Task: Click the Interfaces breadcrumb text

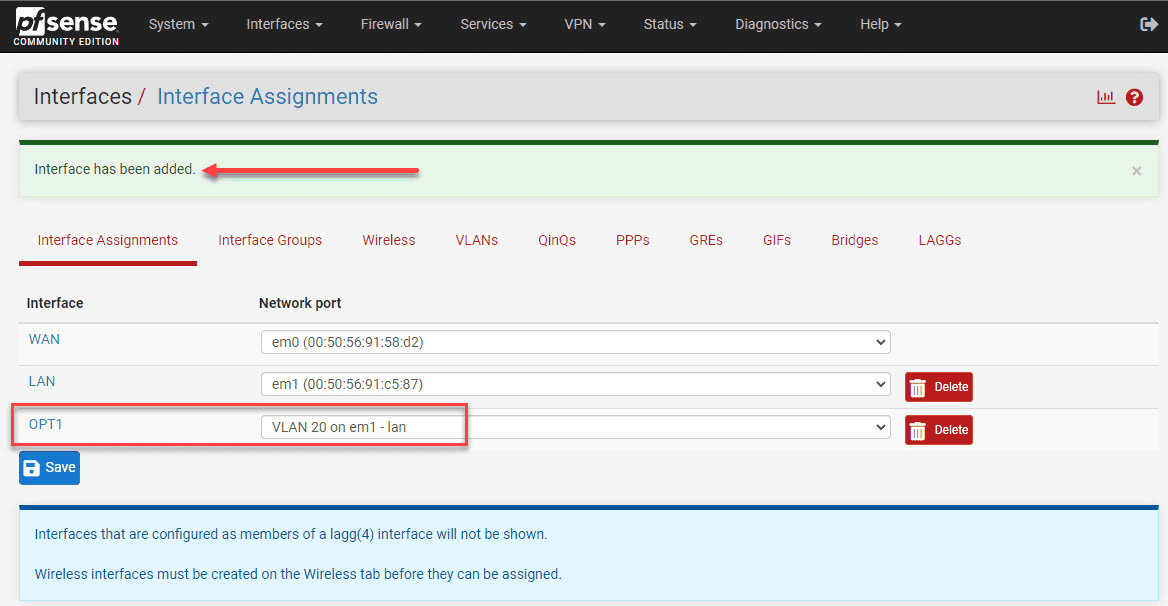Action: point(83,97)
